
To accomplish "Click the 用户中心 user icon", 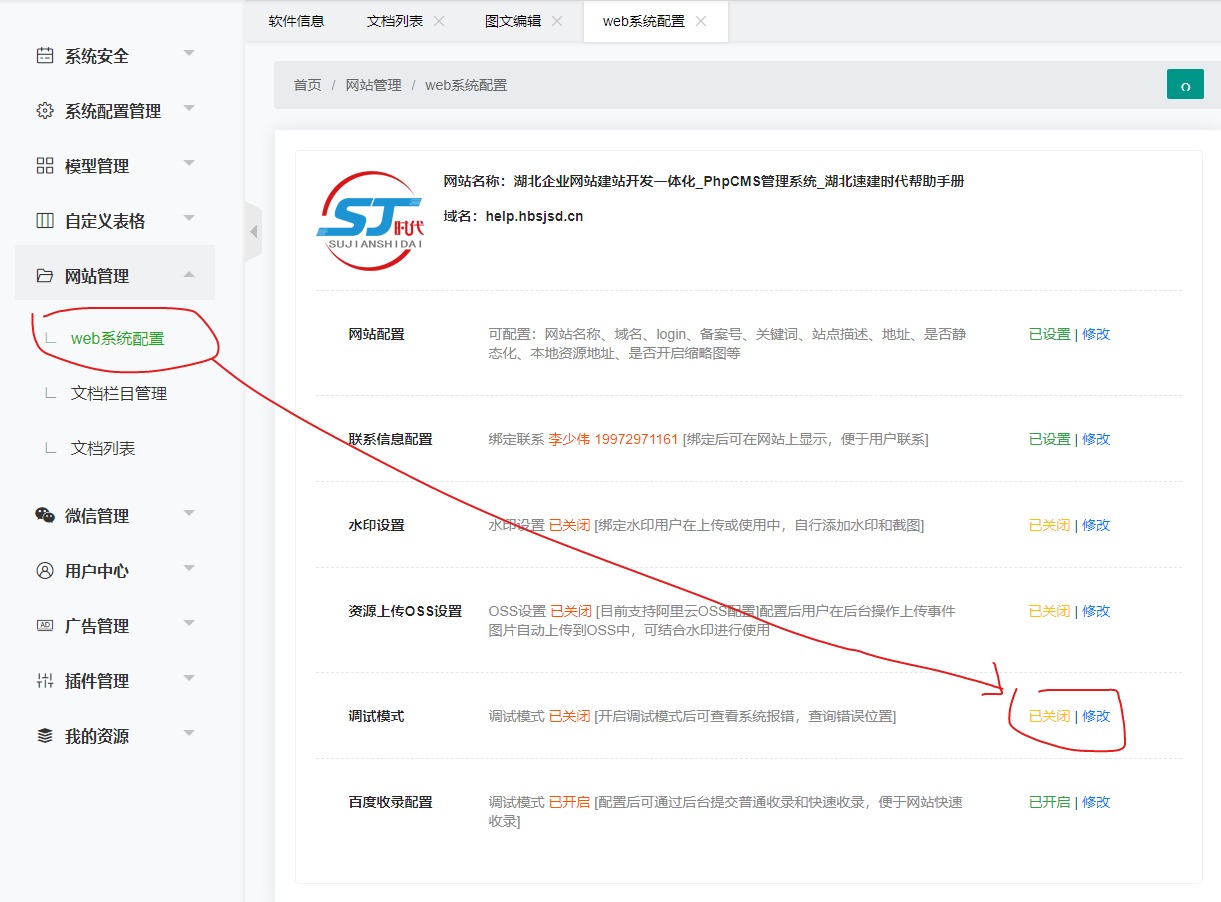I will tap(45, 571).
